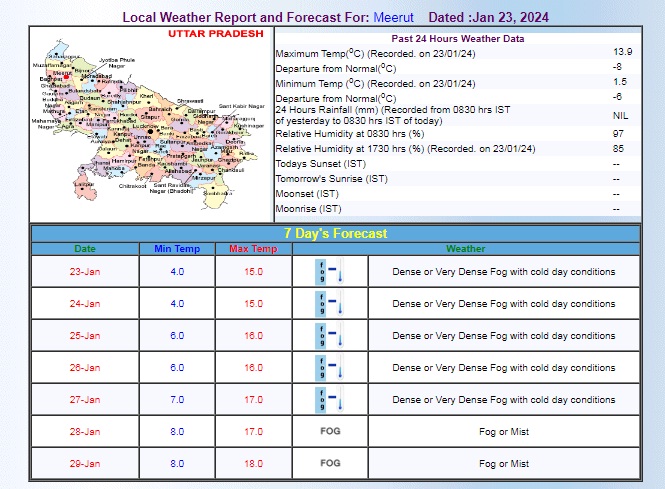Image resolution: width=665 pixels, height=489 pixels.
Task: Click the FOG text icon for 29-Jan
Action: click(330, 463)
